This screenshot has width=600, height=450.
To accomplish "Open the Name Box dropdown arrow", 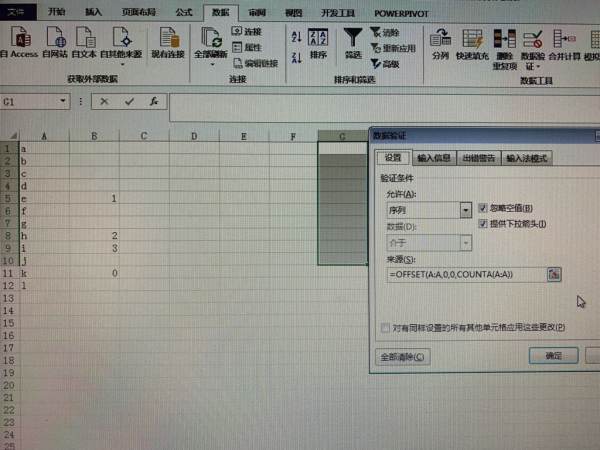I will click(65, 102).
